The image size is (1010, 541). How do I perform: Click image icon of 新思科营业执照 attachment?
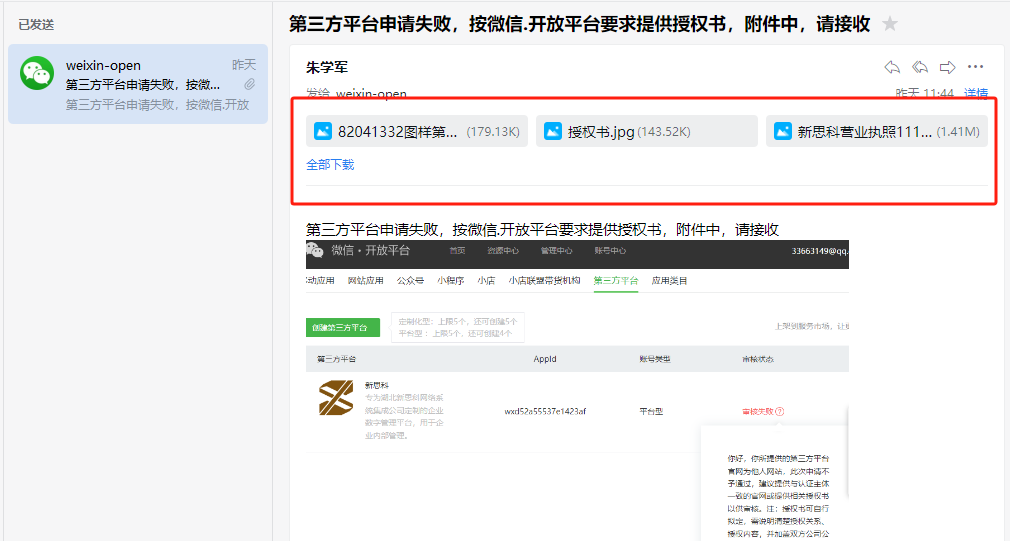783,131
